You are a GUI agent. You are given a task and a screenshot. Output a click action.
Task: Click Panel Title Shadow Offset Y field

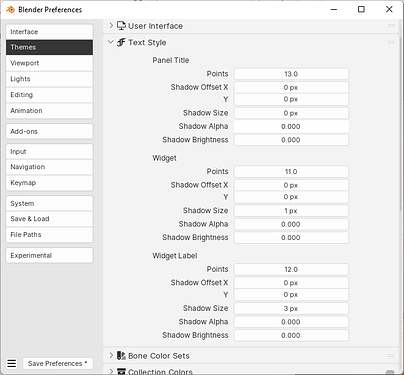coord(291,99)
